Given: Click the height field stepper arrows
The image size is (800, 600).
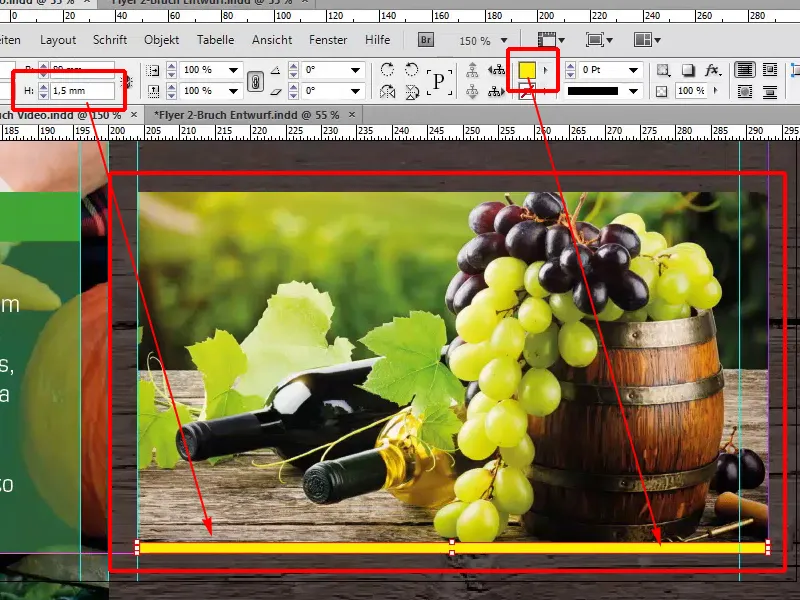Looking at the screenshot, I should pos(44,91).
